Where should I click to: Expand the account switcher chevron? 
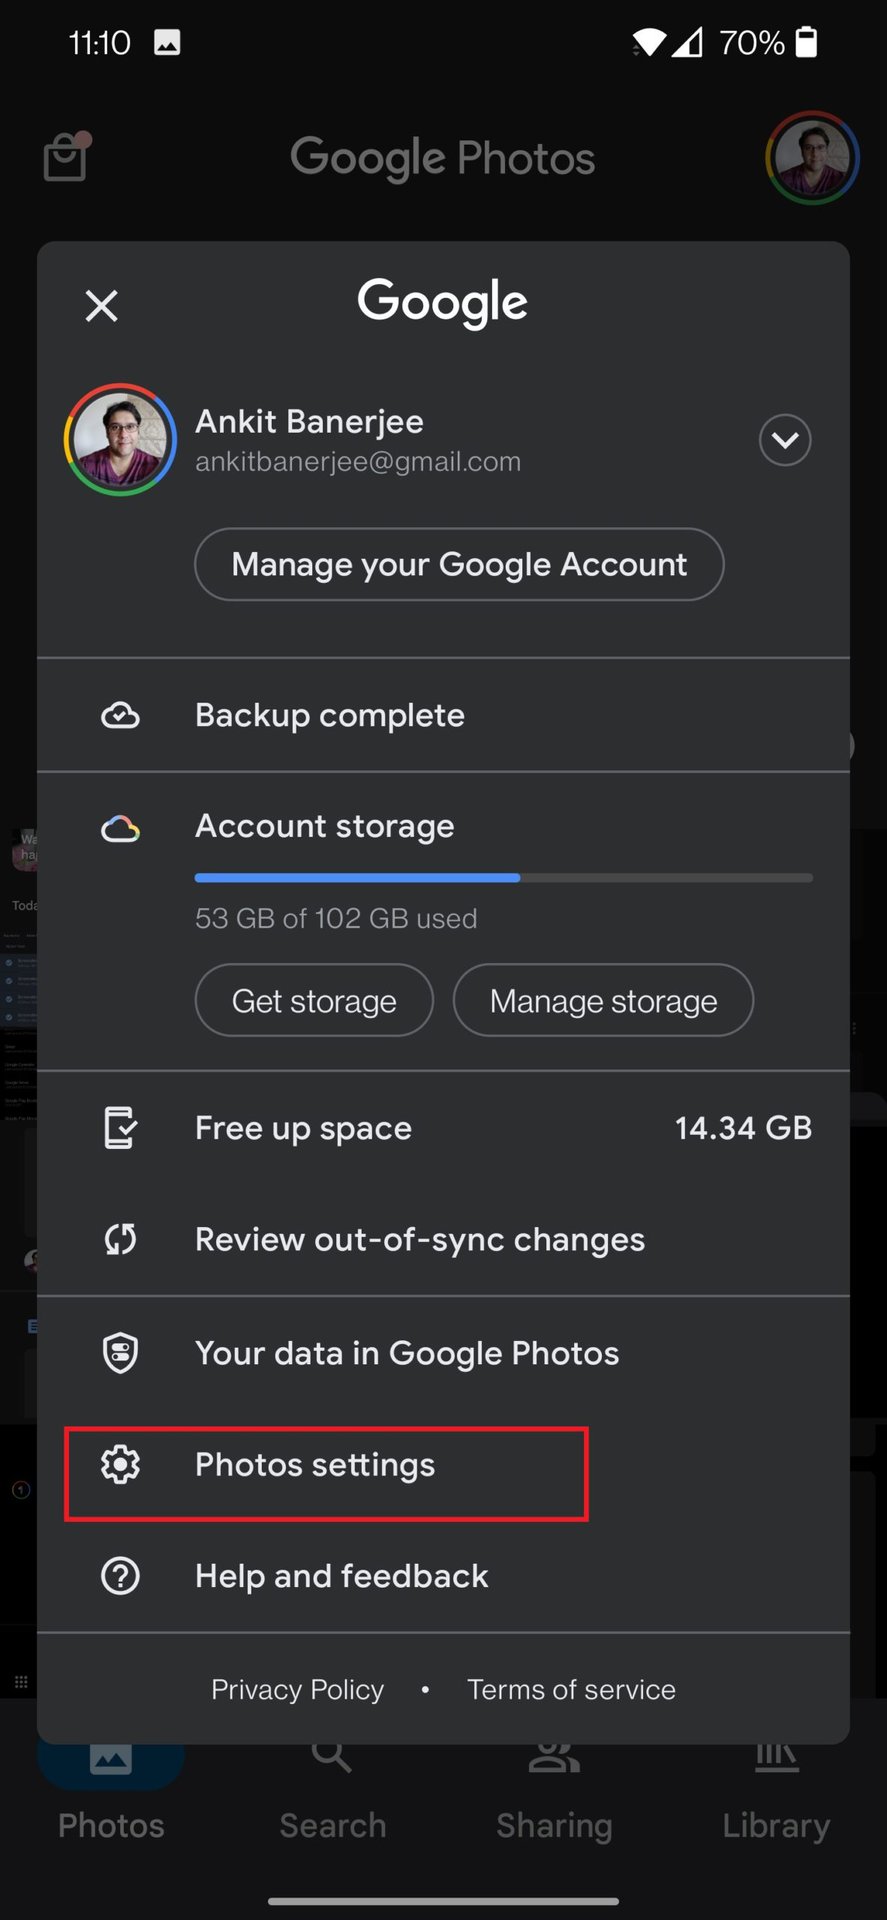pos(785,440)
